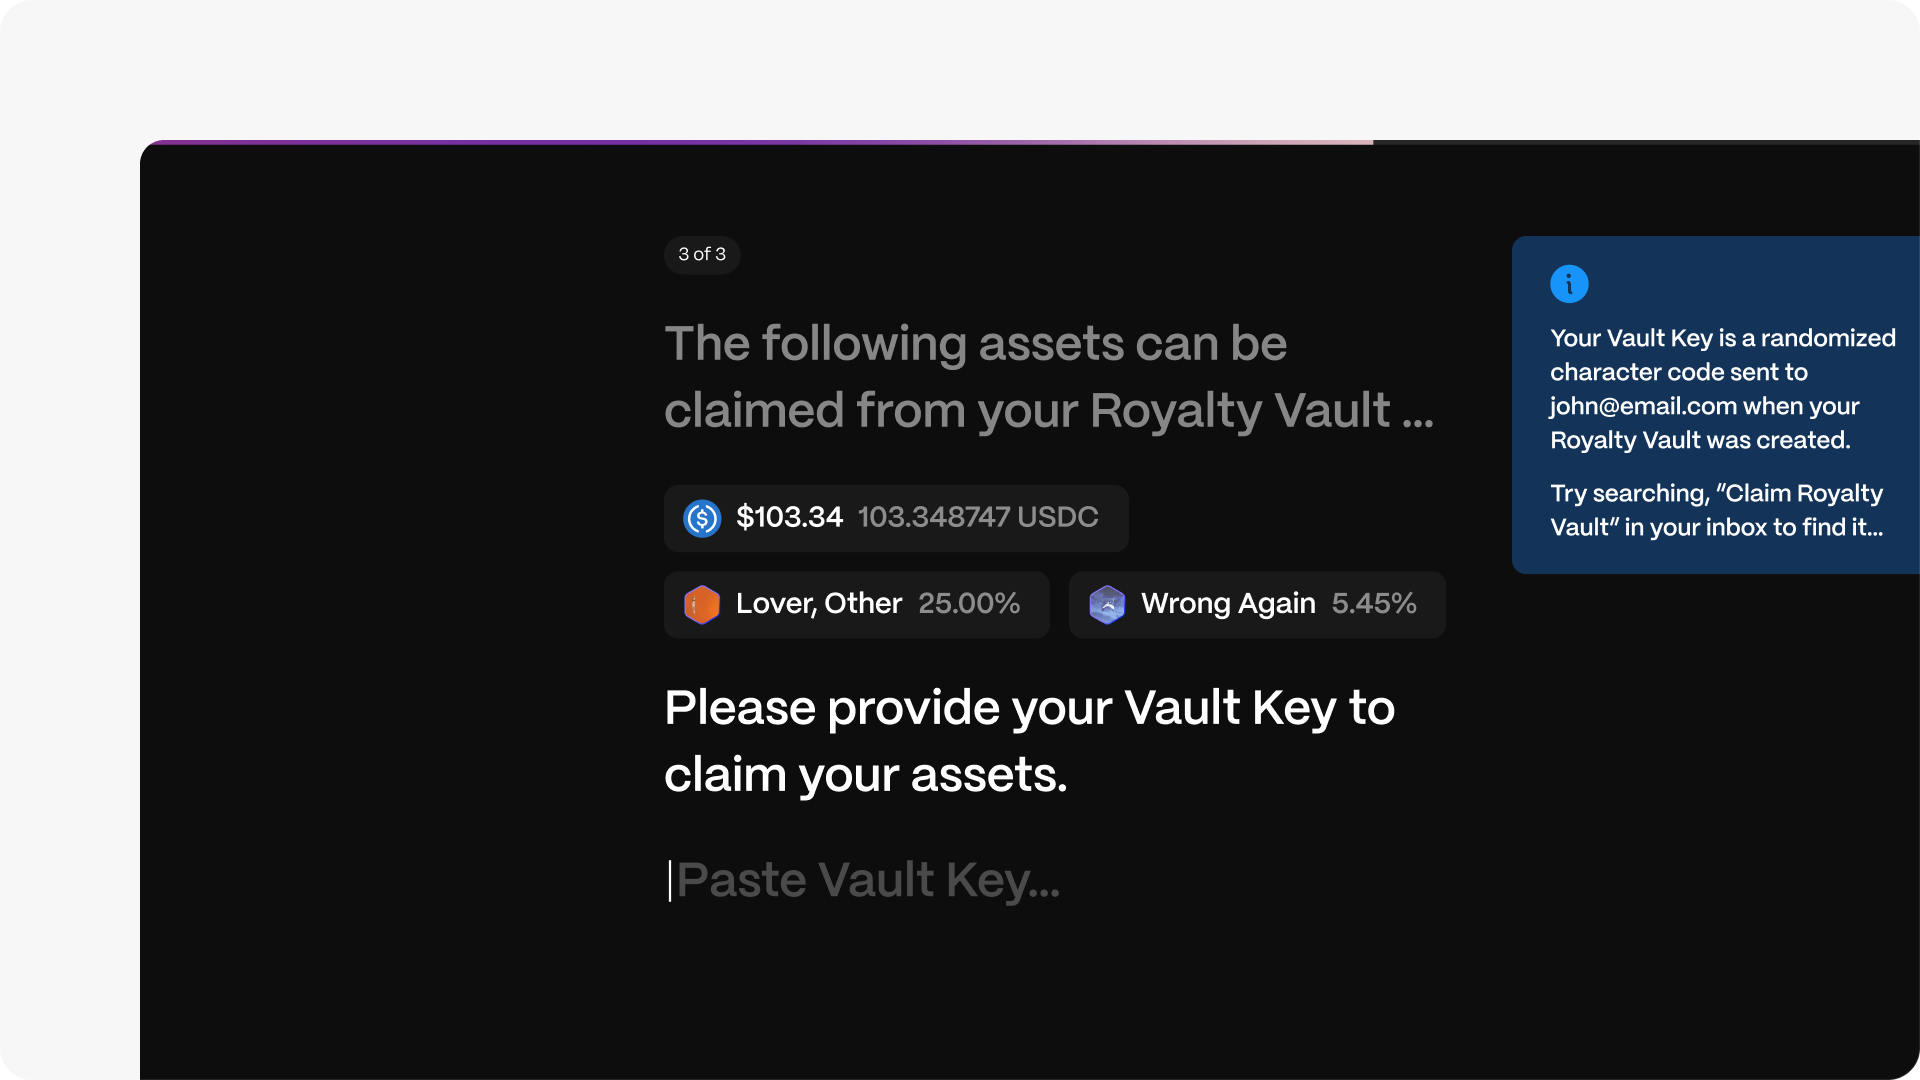This screenshot has width=1920, height=1080.
Task: Click the blue info circle icon
Action: click(x=1569, y=284)
